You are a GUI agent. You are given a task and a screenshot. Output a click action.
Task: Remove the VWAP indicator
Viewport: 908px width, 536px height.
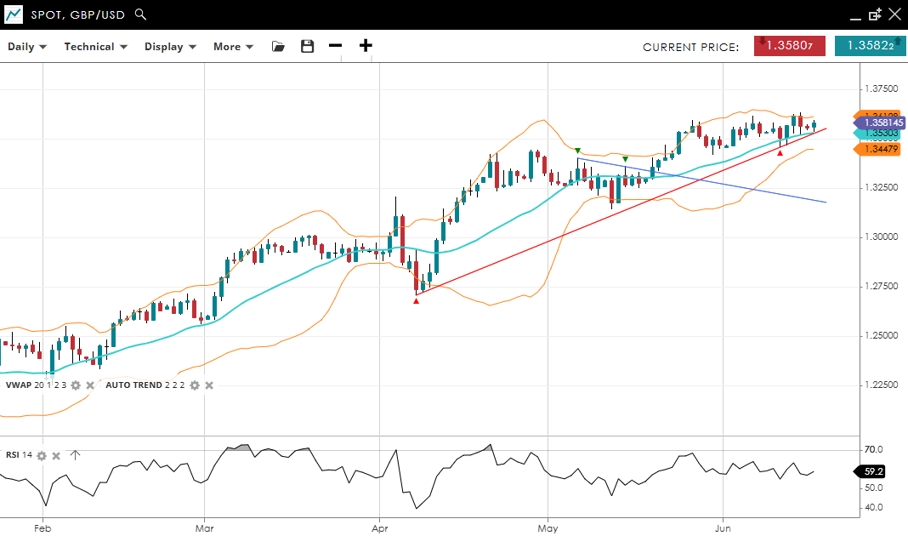(90, 385)
